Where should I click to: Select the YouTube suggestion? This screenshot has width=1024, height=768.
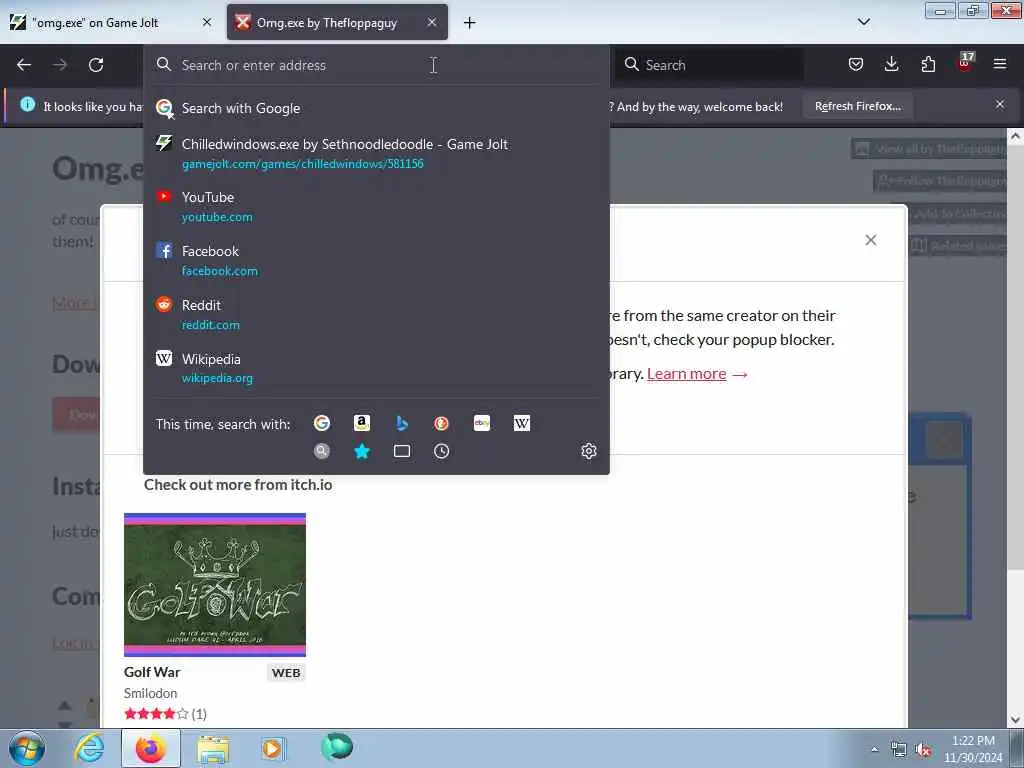pyautogui.click(x=376, y=206)
